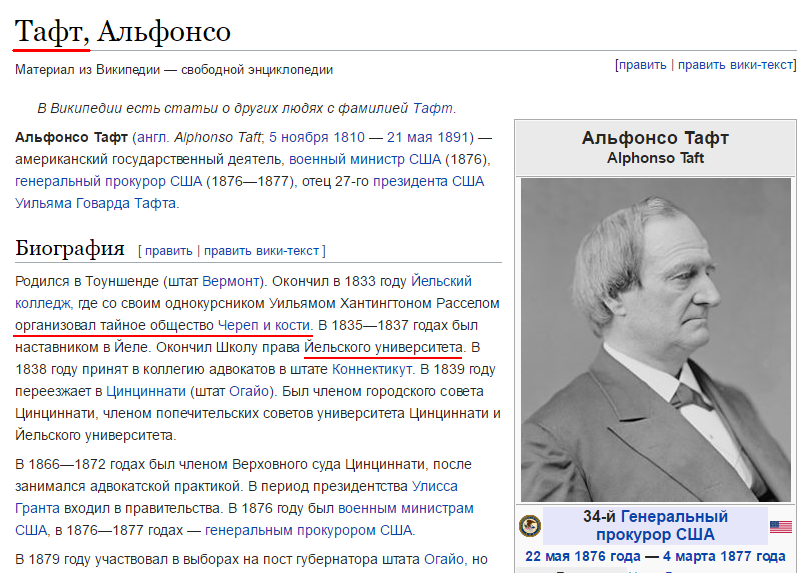Click the 'Биография' section heading
The image size is (800, 573).
point(70,248)
